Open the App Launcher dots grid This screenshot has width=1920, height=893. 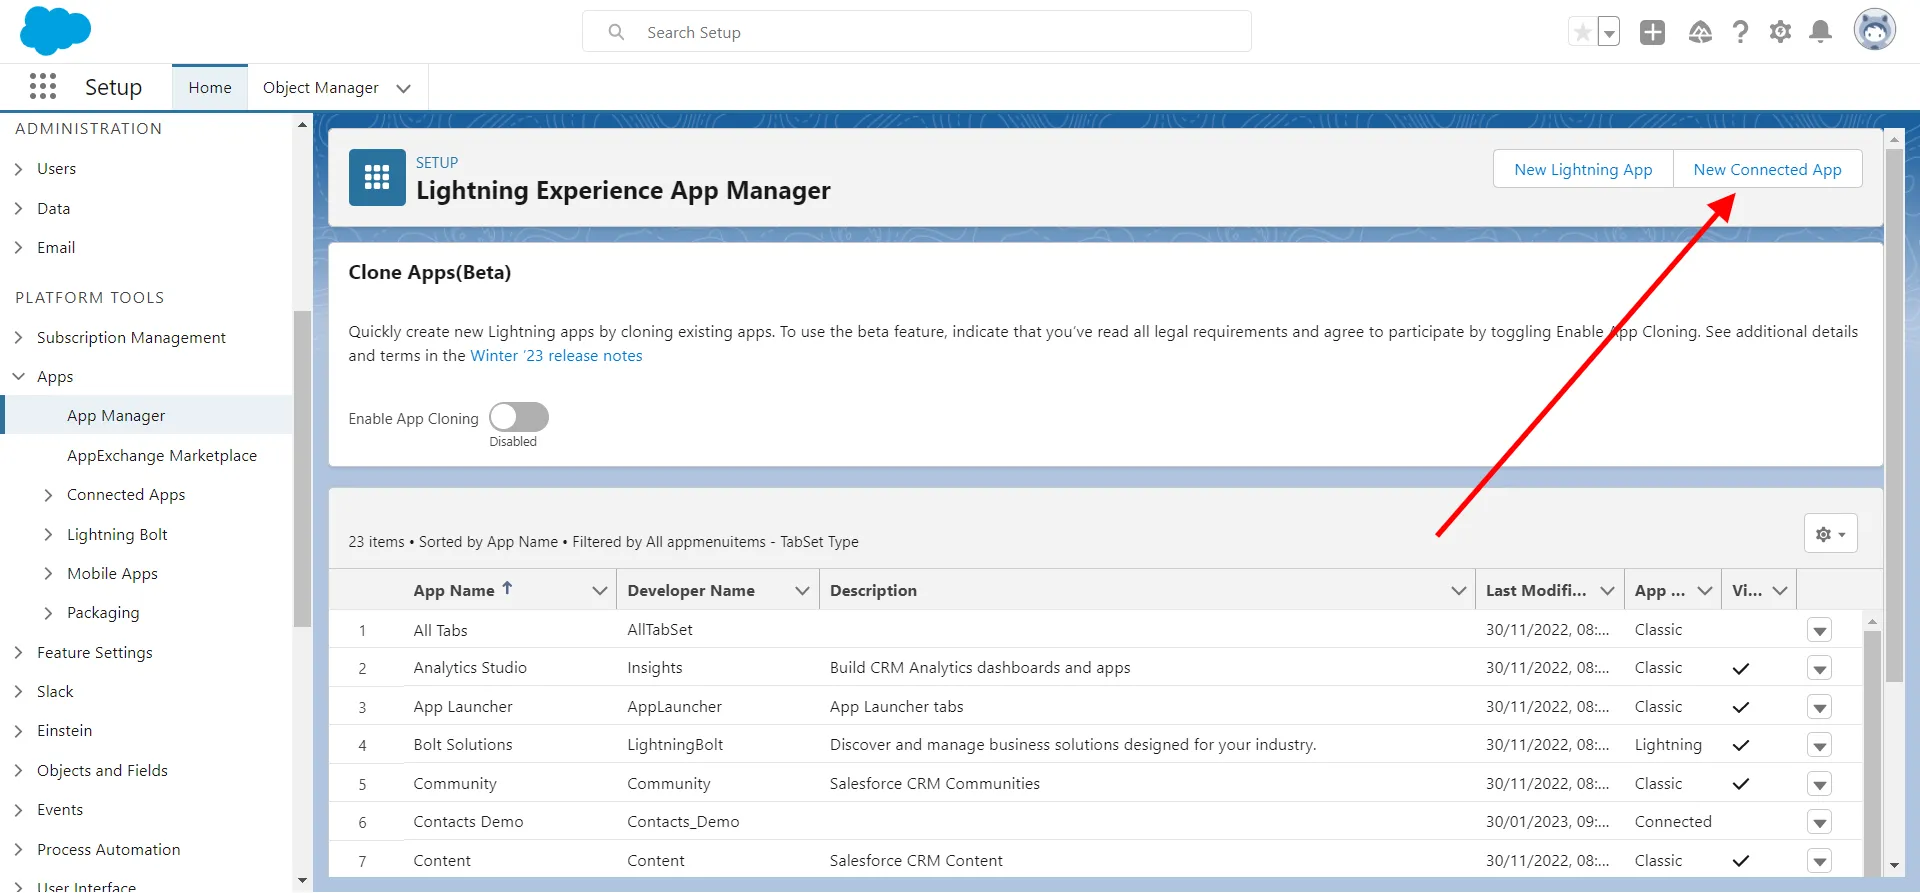tap(43, 87)
